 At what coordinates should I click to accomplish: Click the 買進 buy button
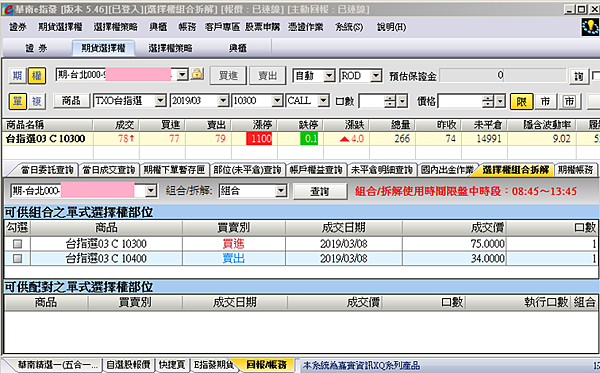[228, 76]
